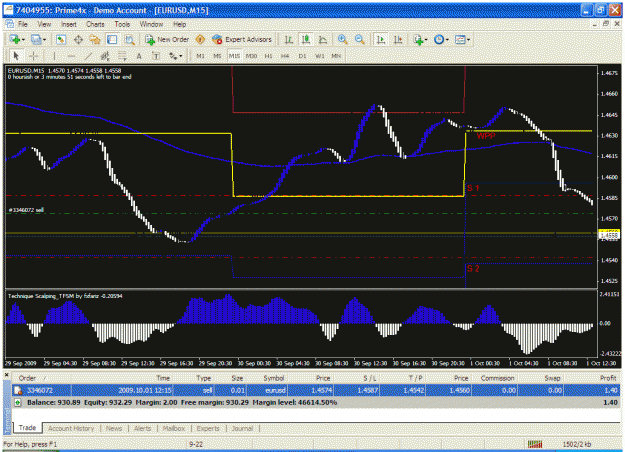Image resolution: width=625 pixels, height=452 pixels.
Task: Open the Tools menu
Action: [x=122, y=24]
